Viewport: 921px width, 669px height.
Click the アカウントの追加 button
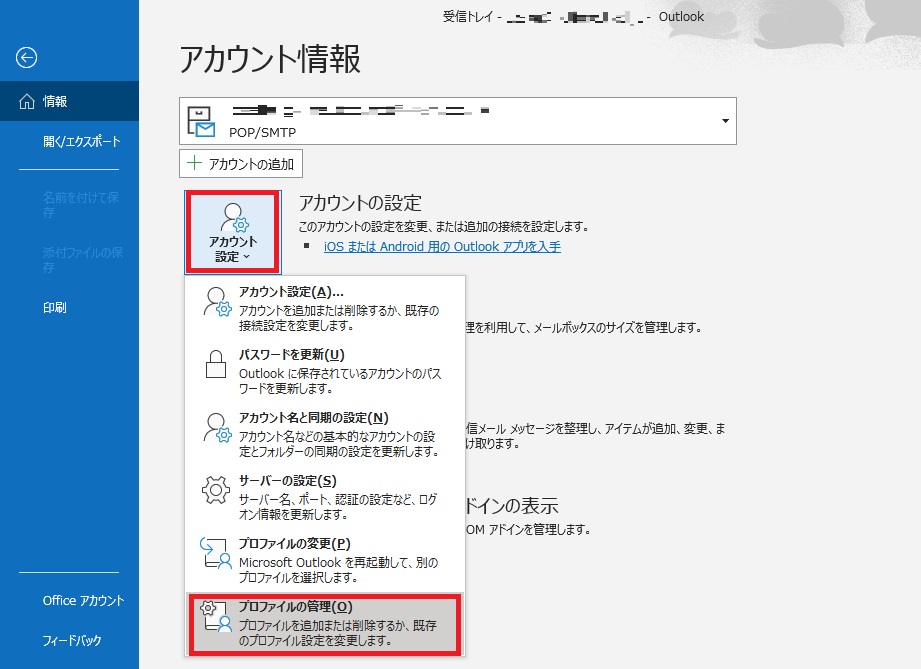[x=241, y=164]
